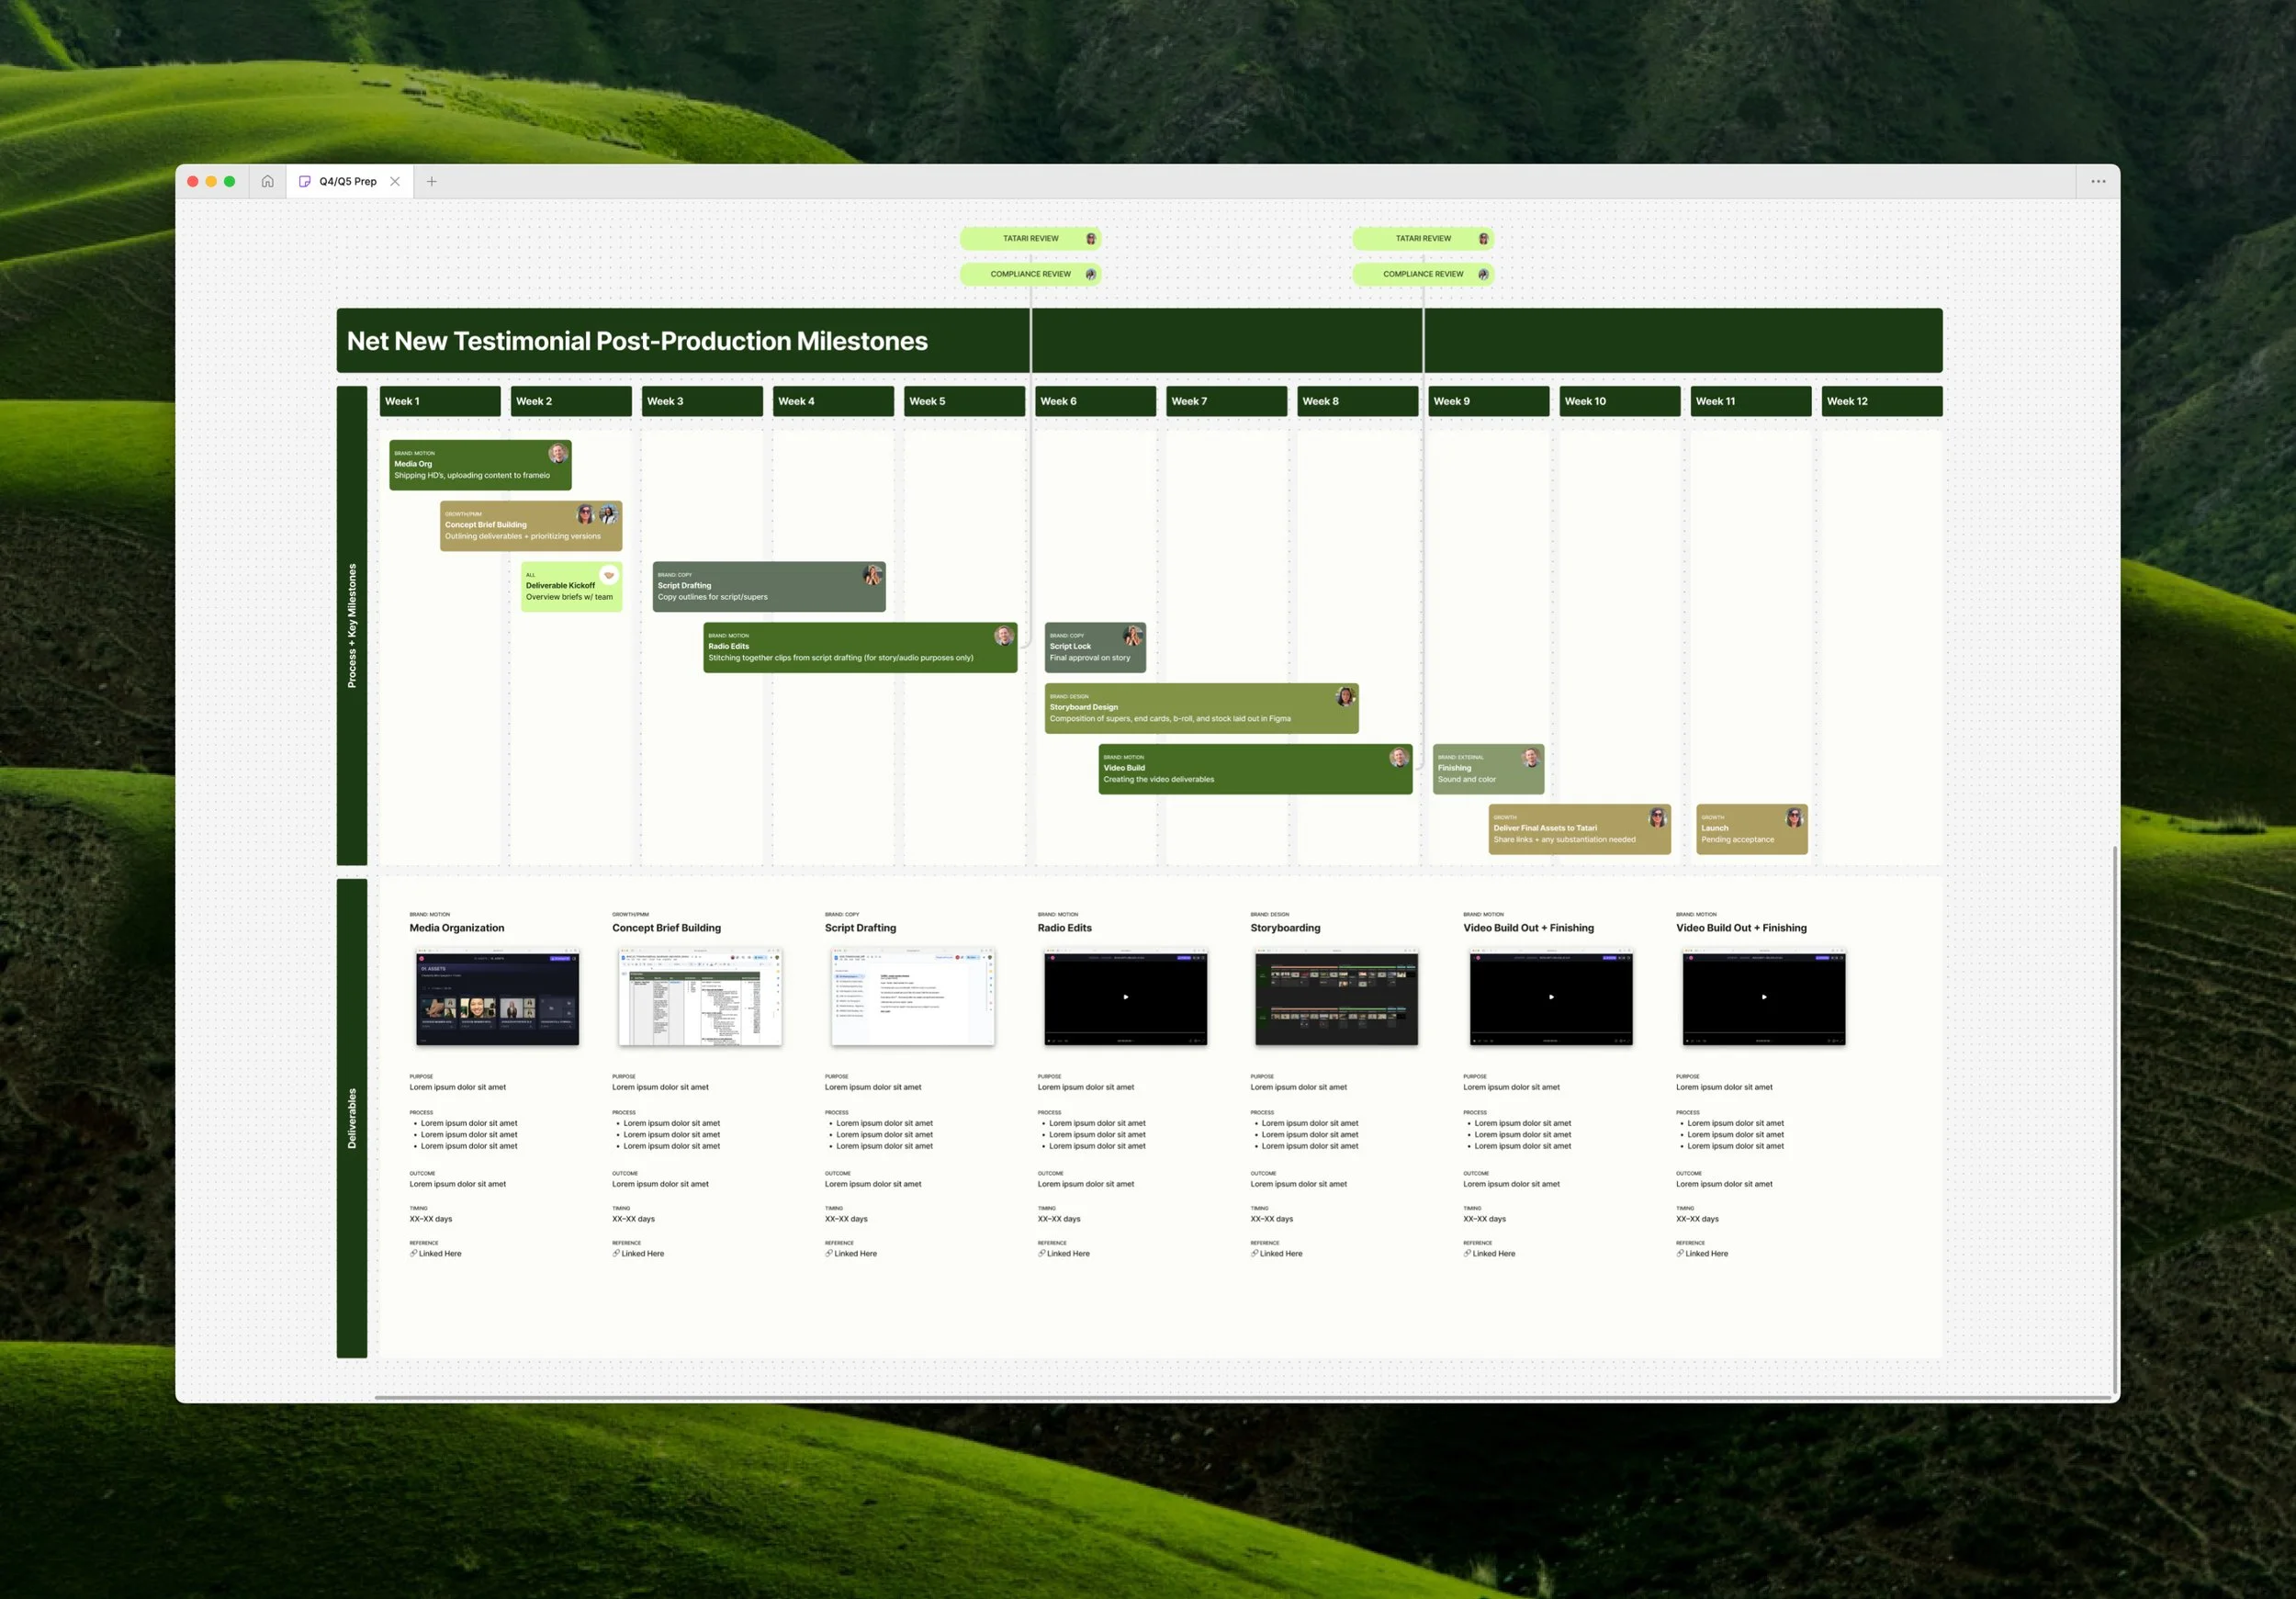Viewport: 2296px width, 1599px height.
Task: Go to the Home screen icon
Action: click(x=267, y=181)
